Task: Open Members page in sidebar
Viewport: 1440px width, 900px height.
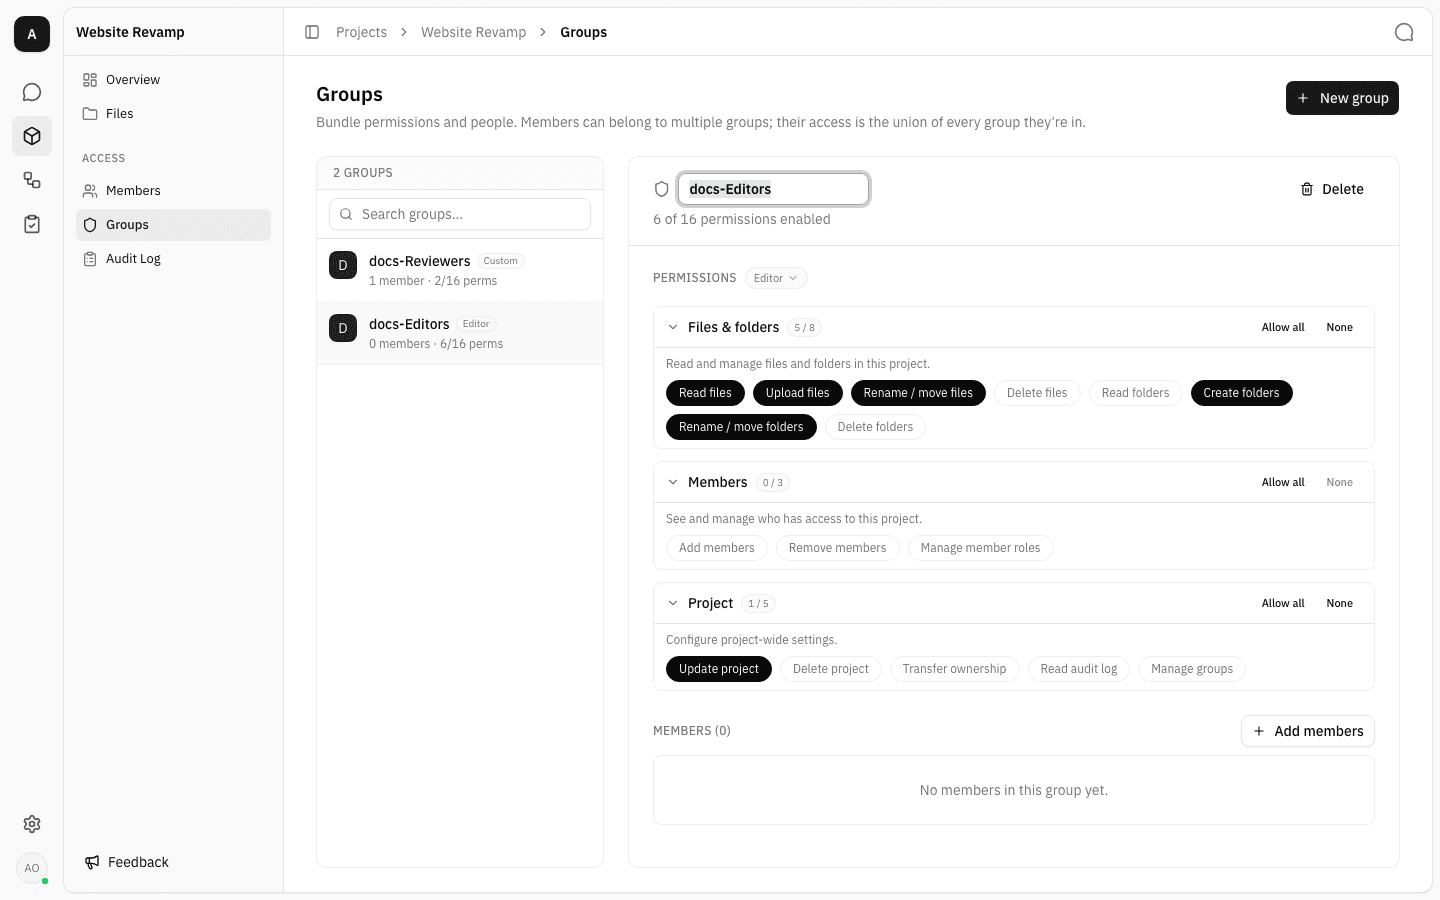Action: click(173, 191)
